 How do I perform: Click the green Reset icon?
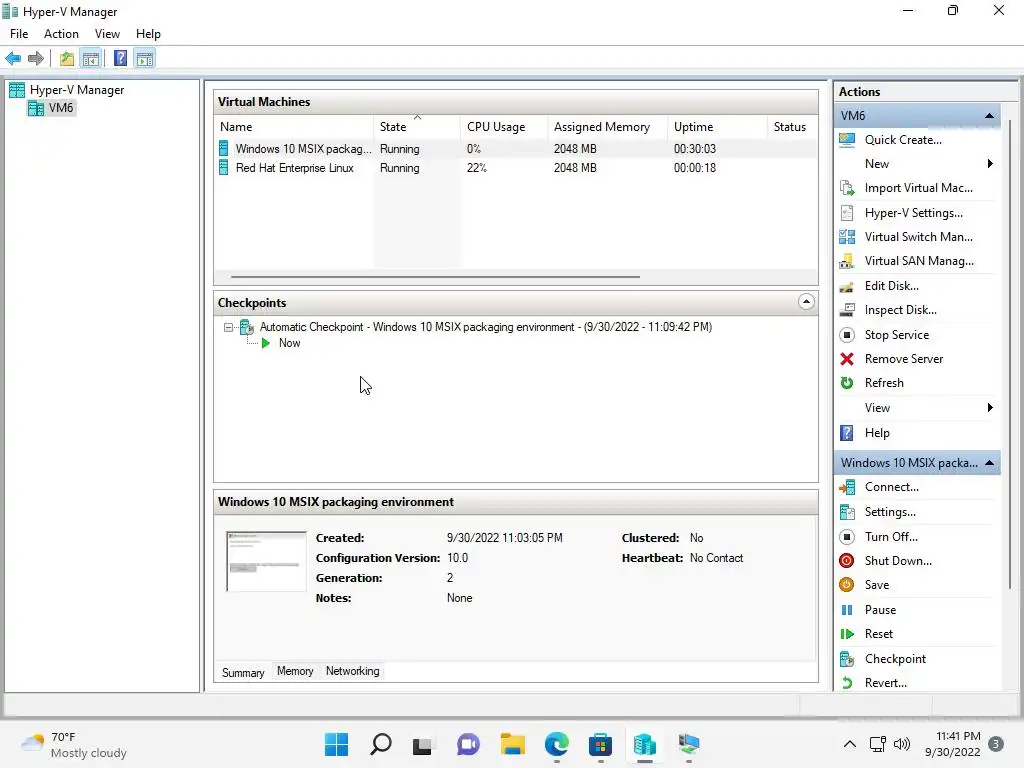(847, 634)
